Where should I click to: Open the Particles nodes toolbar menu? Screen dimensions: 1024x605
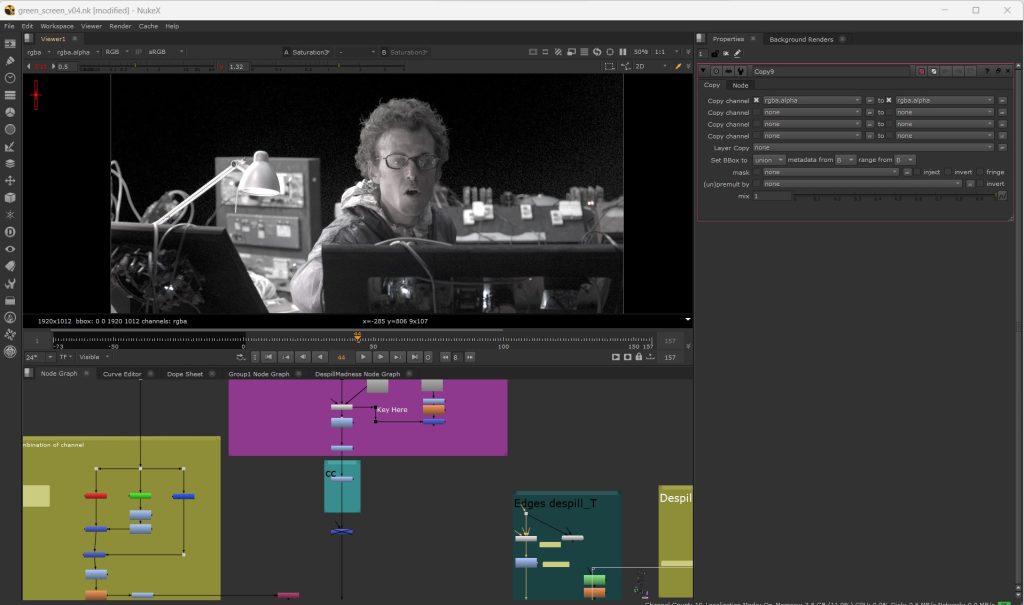[10, 214]
